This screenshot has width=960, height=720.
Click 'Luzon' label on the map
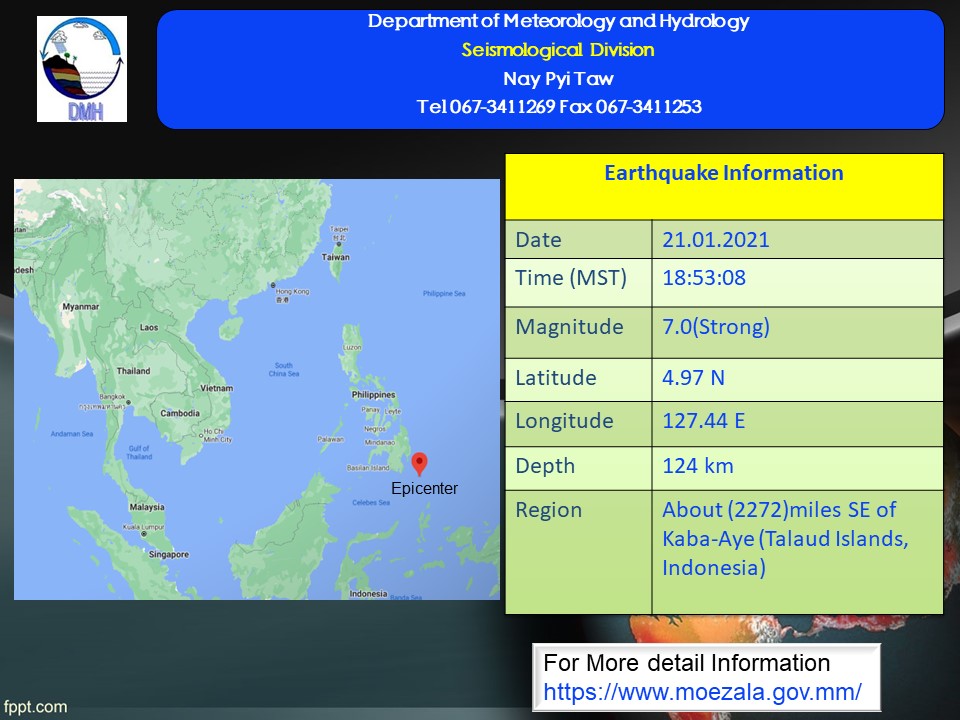click(x=352, y=347)
